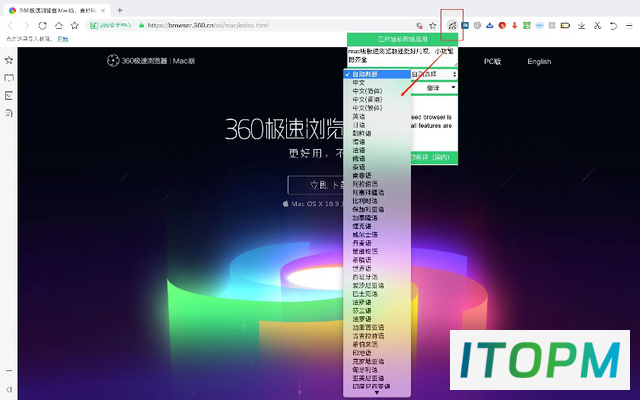This screenshot has height=400, width=640.
Task: Select 芬兰语 in the language list
Action: (x=377, y=311)
